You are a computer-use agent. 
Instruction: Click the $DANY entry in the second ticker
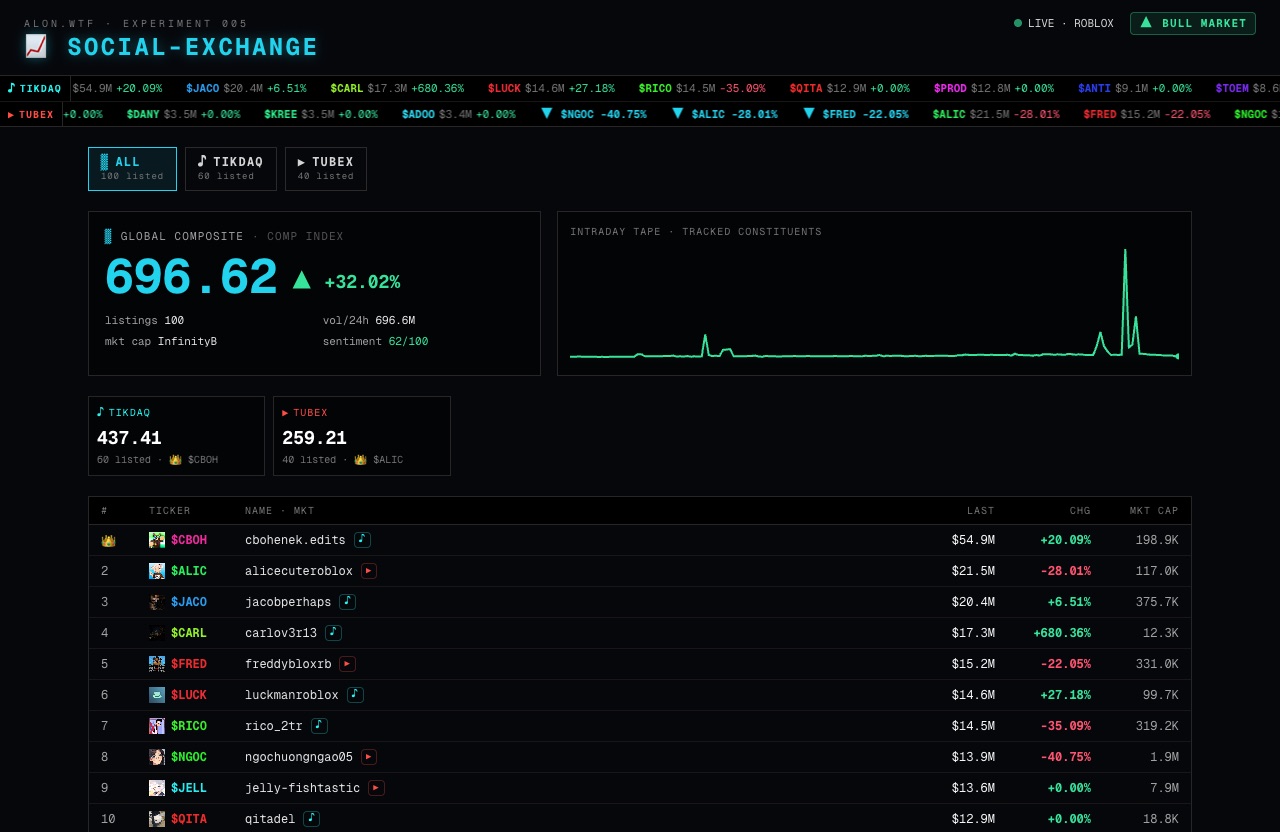(x=183, y=114)
